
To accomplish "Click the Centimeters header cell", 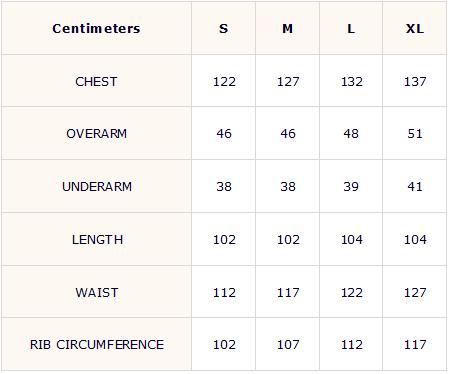I will [96, 28].
